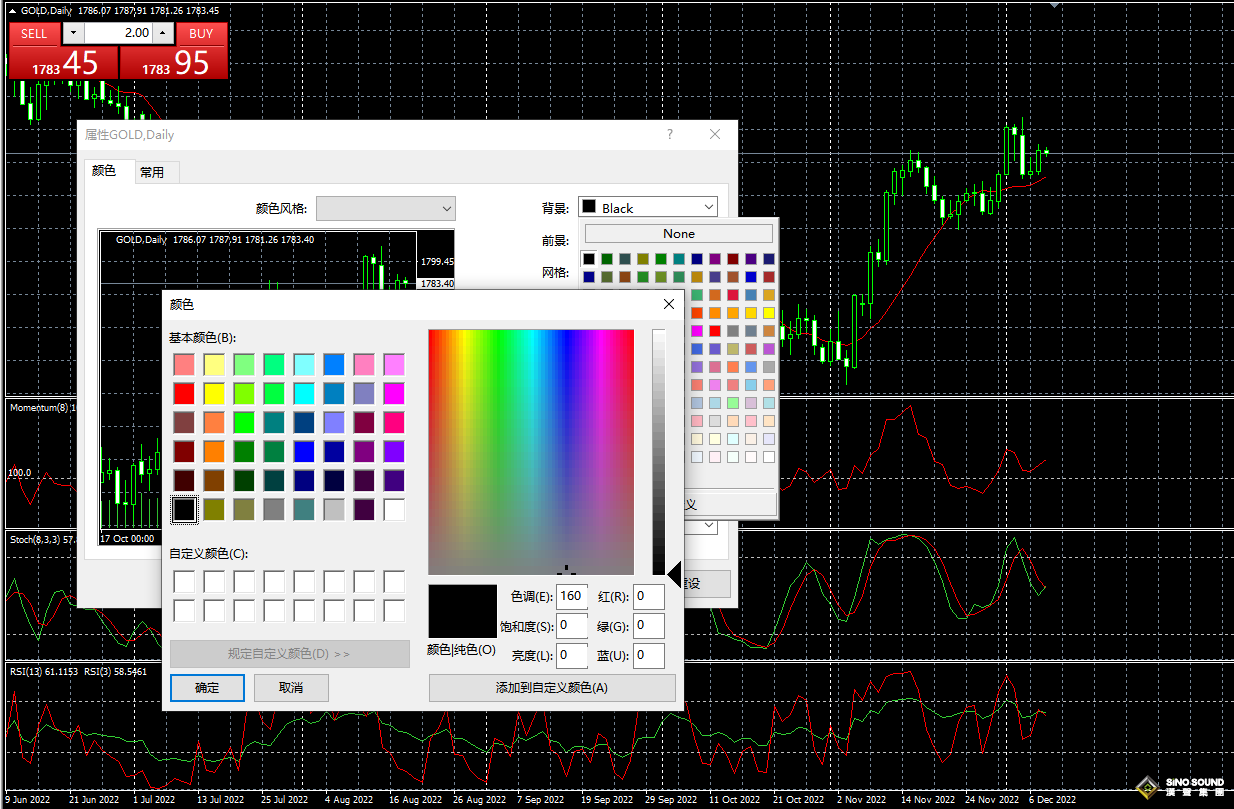Screen dimensions: 1234x809
Task: Pick the black swatch in the palette popup
Action: (589, 259)
